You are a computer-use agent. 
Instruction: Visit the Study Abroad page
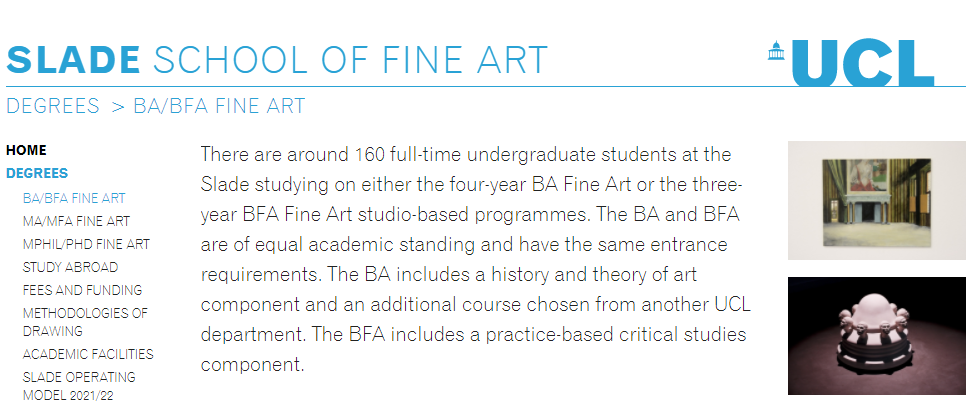click(x=71, y=267)
